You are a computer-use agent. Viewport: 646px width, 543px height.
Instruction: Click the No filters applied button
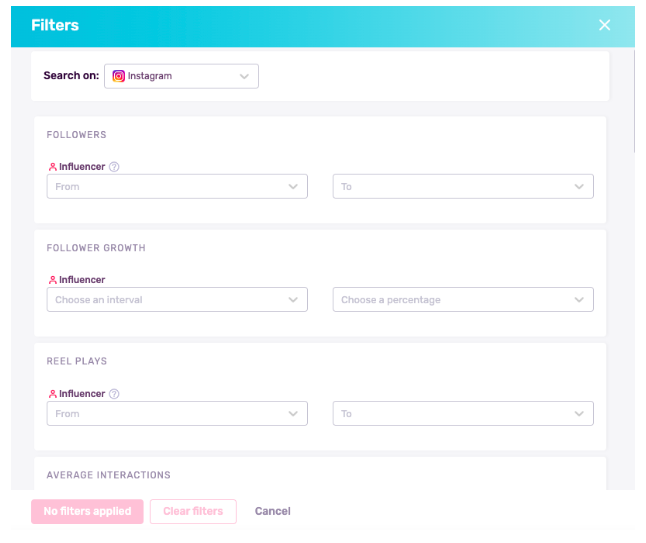[87, 511]
